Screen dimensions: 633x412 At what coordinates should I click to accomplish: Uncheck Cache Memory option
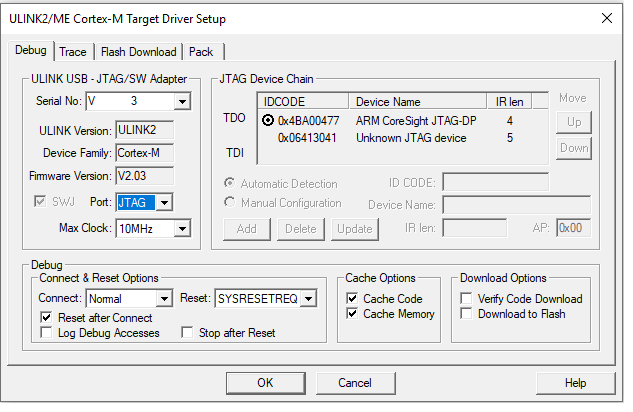click(352, 314)
